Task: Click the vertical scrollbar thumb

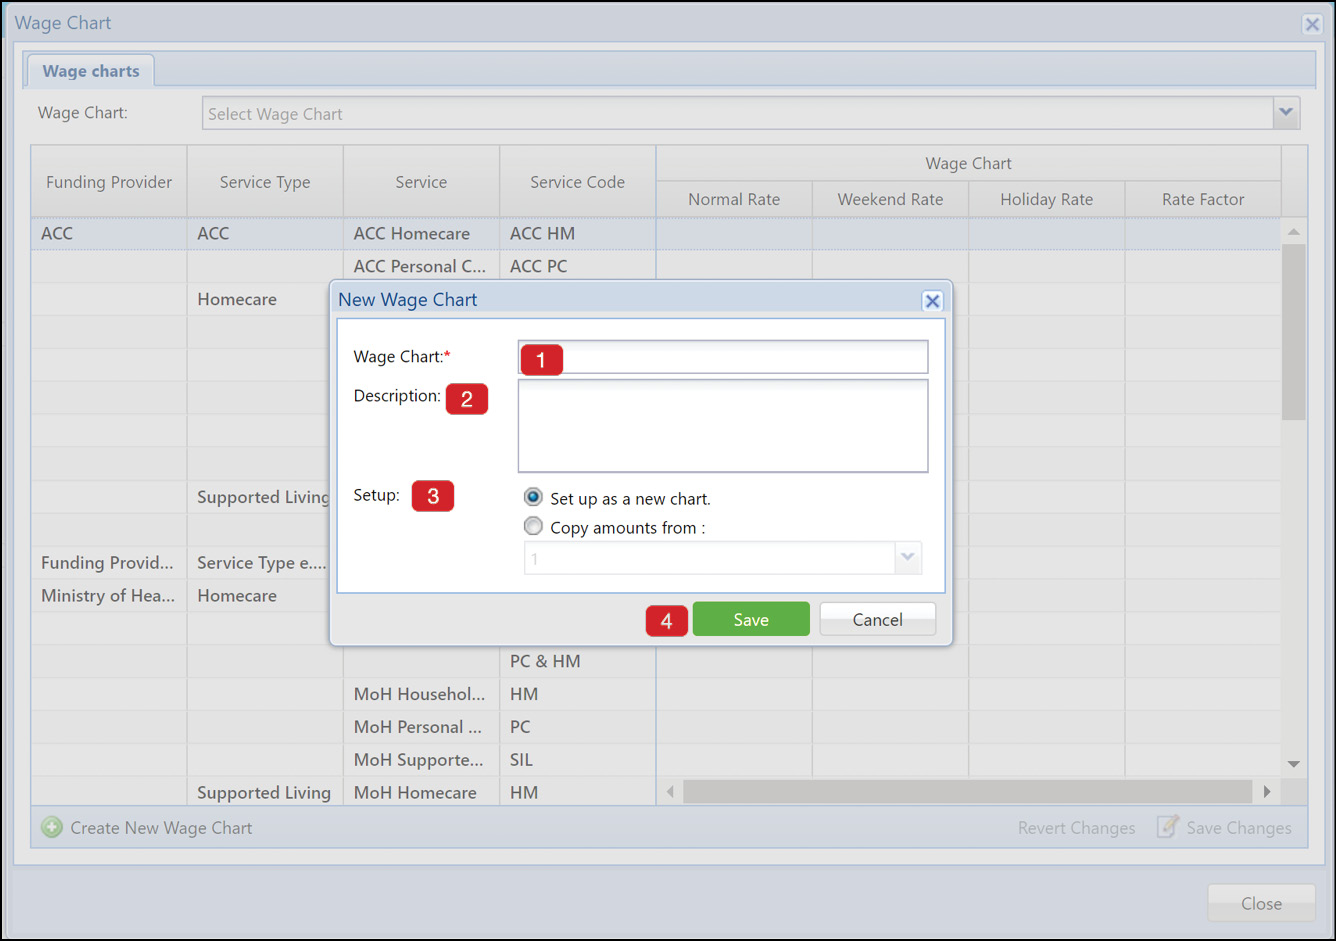Action: pos(1294,332)
